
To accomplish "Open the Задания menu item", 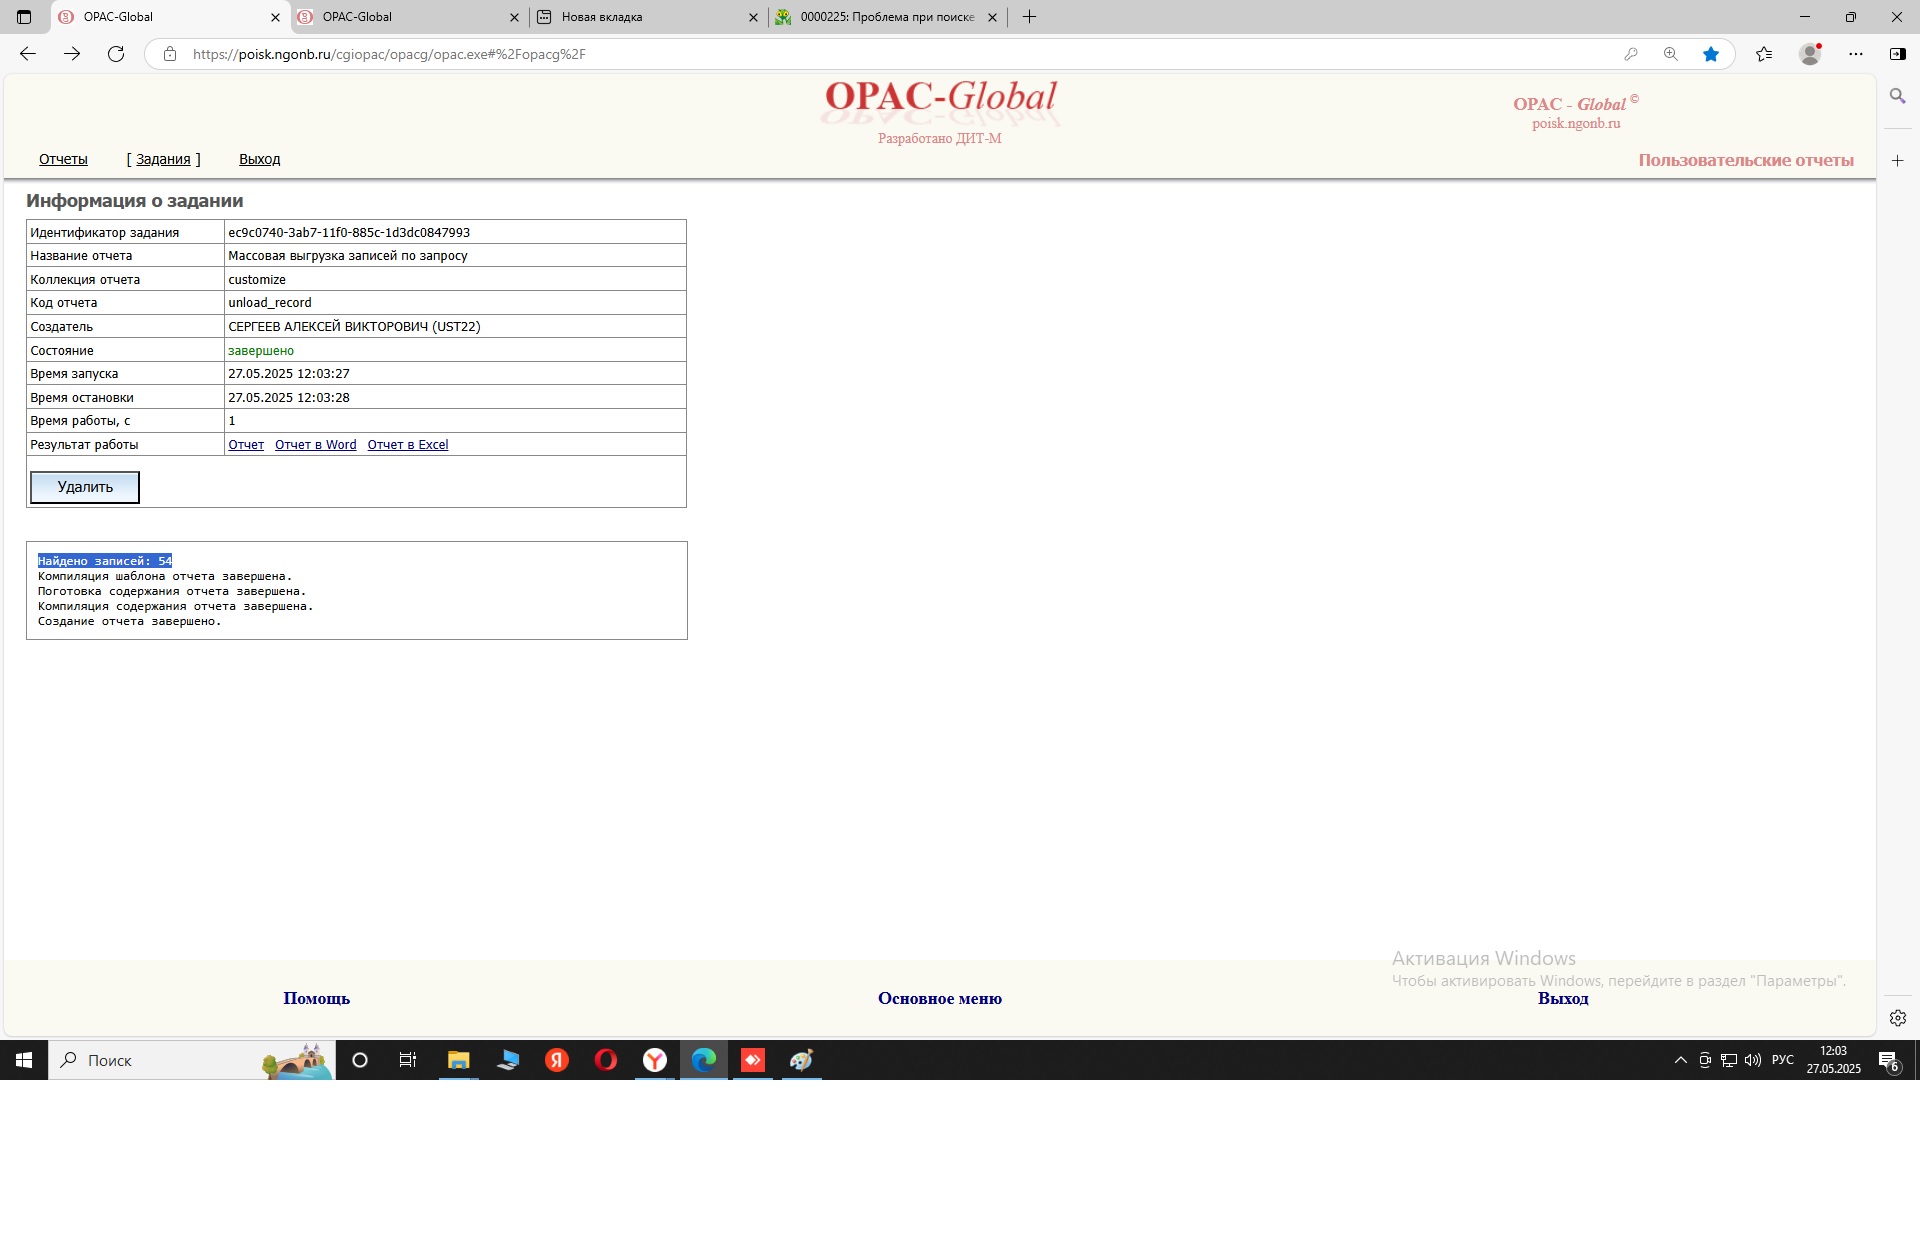I will pyautogui.click(x=163, y=159).
